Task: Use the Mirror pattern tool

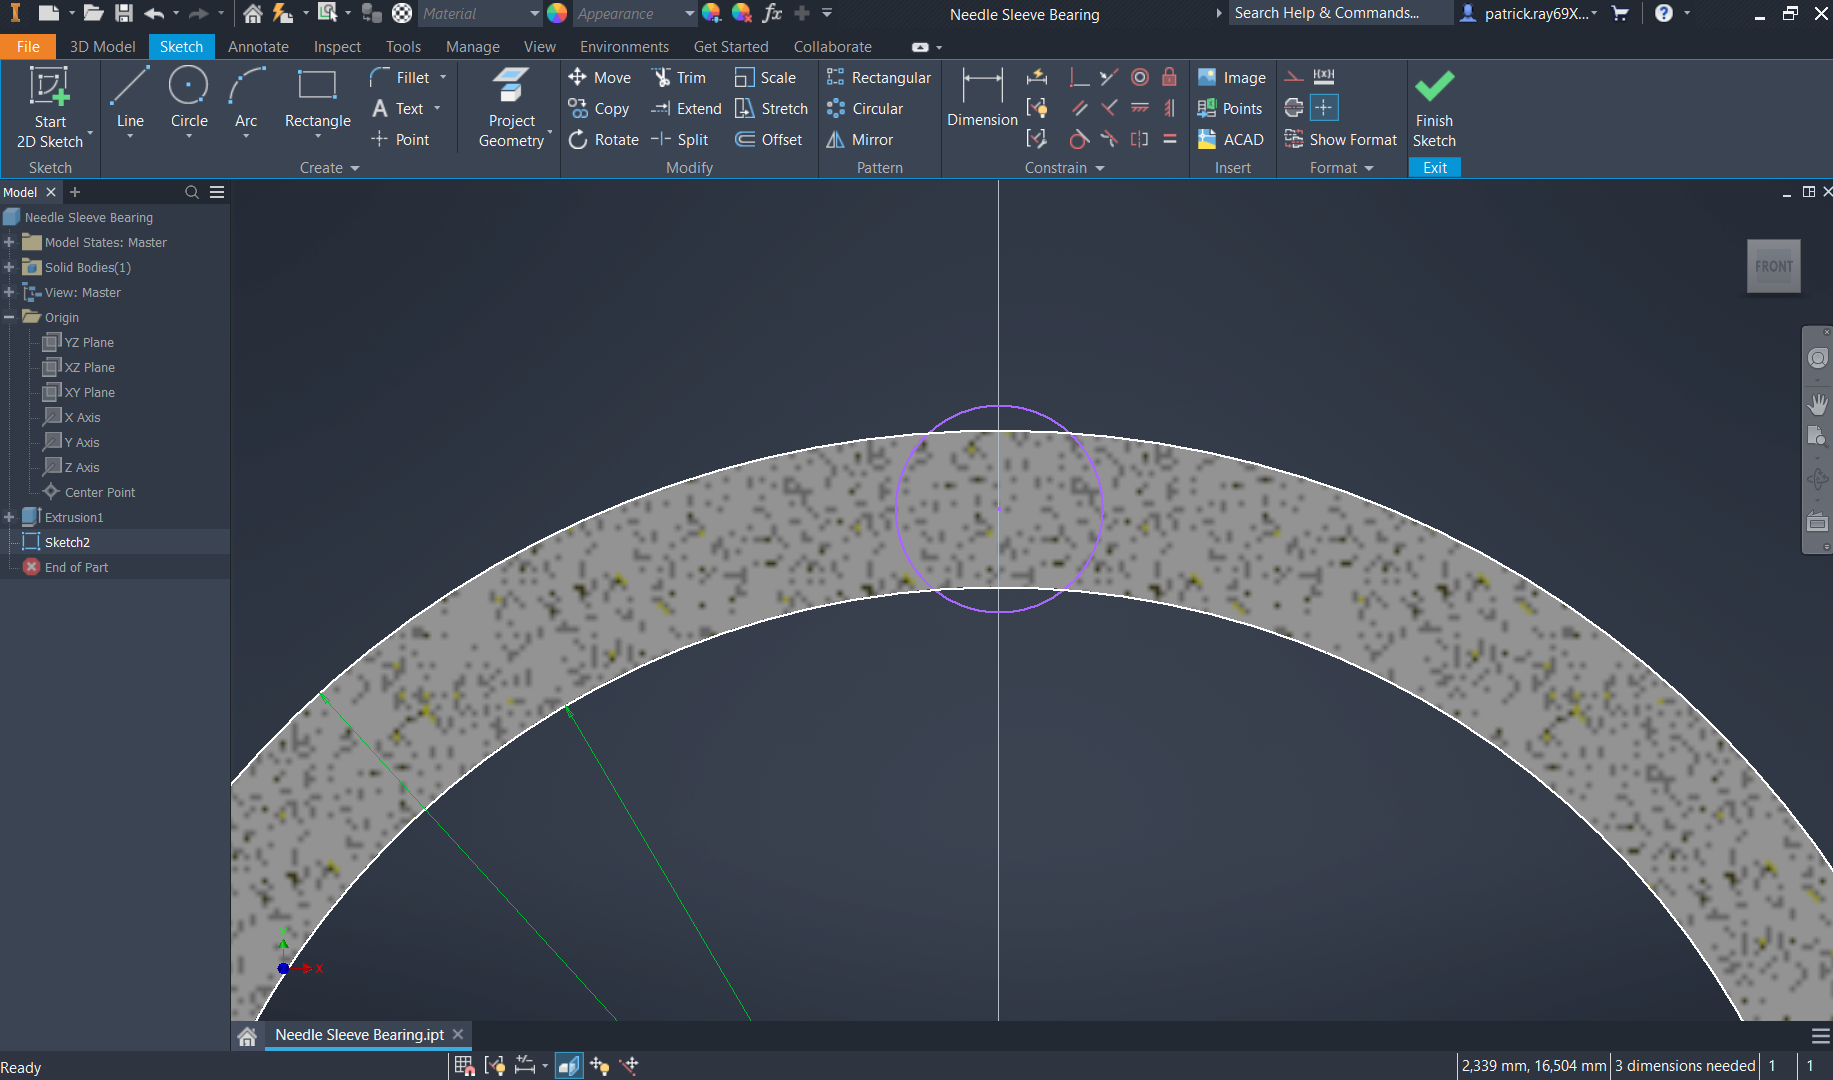Action: (x=860, y=140)
